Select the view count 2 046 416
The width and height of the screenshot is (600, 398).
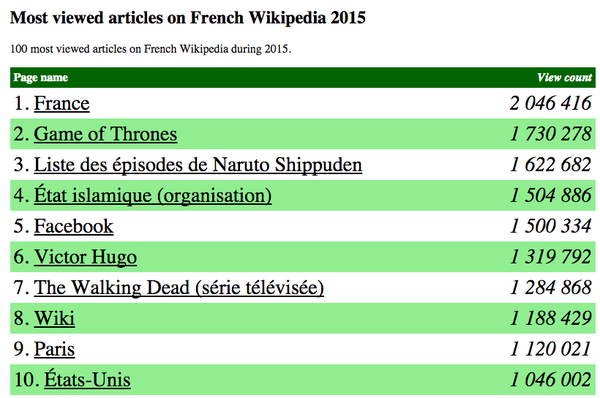pyautogui.click(x=551, y=103)
